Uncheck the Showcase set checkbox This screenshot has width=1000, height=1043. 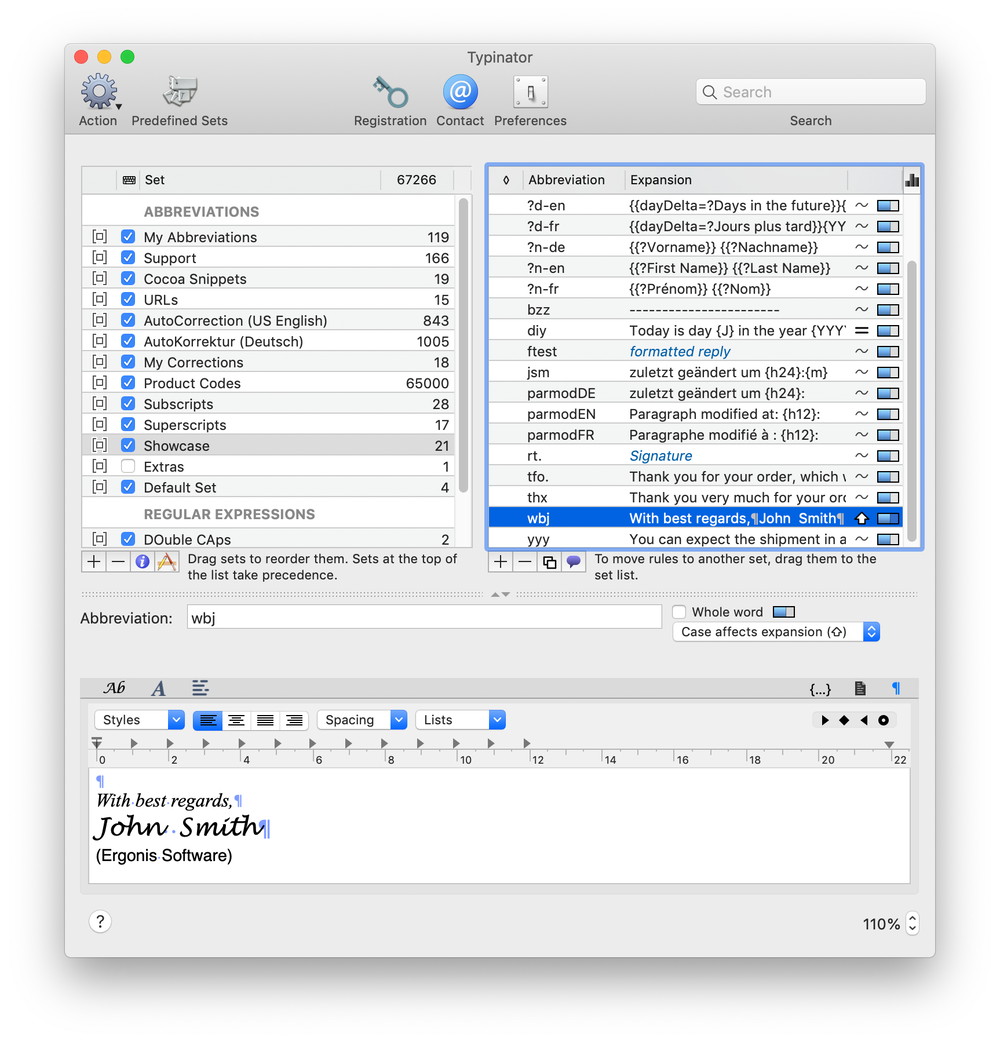click(x=128, y=445)
